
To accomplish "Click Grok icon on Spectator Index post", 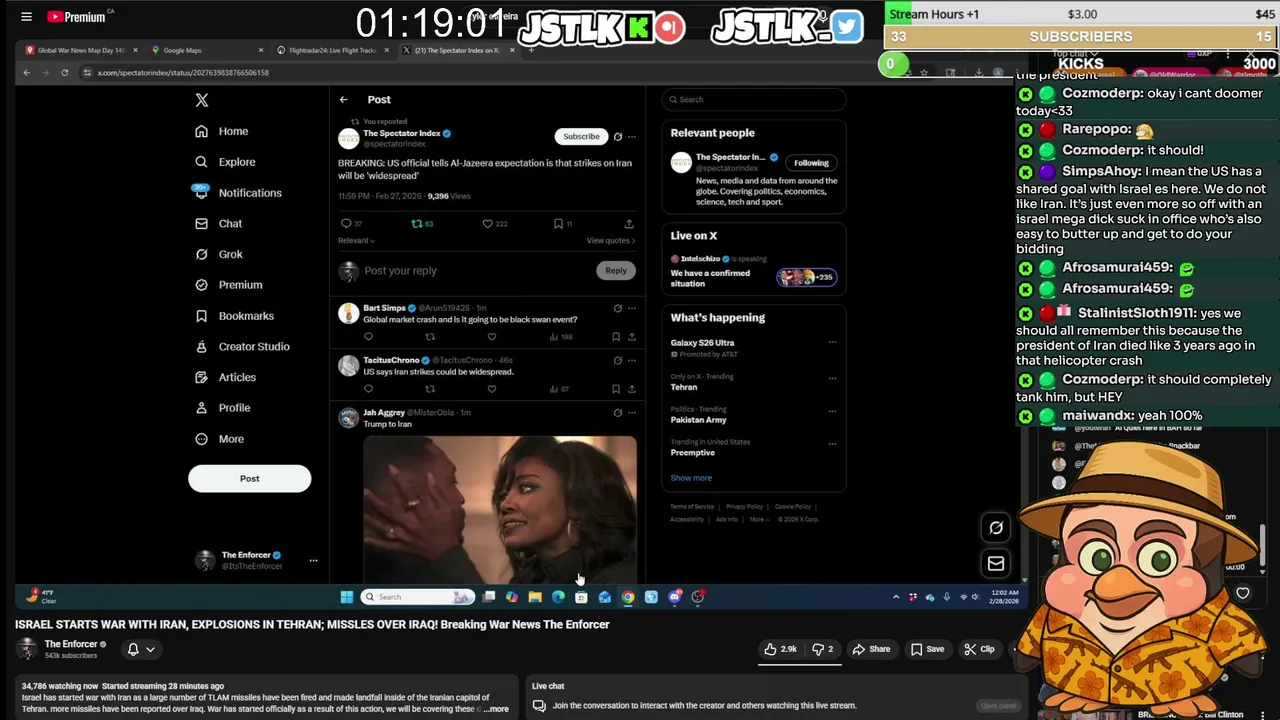I will click(x=617, y=136).
